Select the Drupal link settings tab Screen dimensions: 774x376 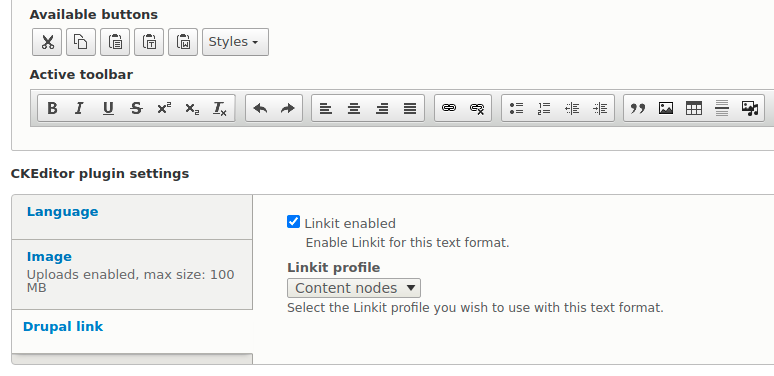[x=132, y=332]
